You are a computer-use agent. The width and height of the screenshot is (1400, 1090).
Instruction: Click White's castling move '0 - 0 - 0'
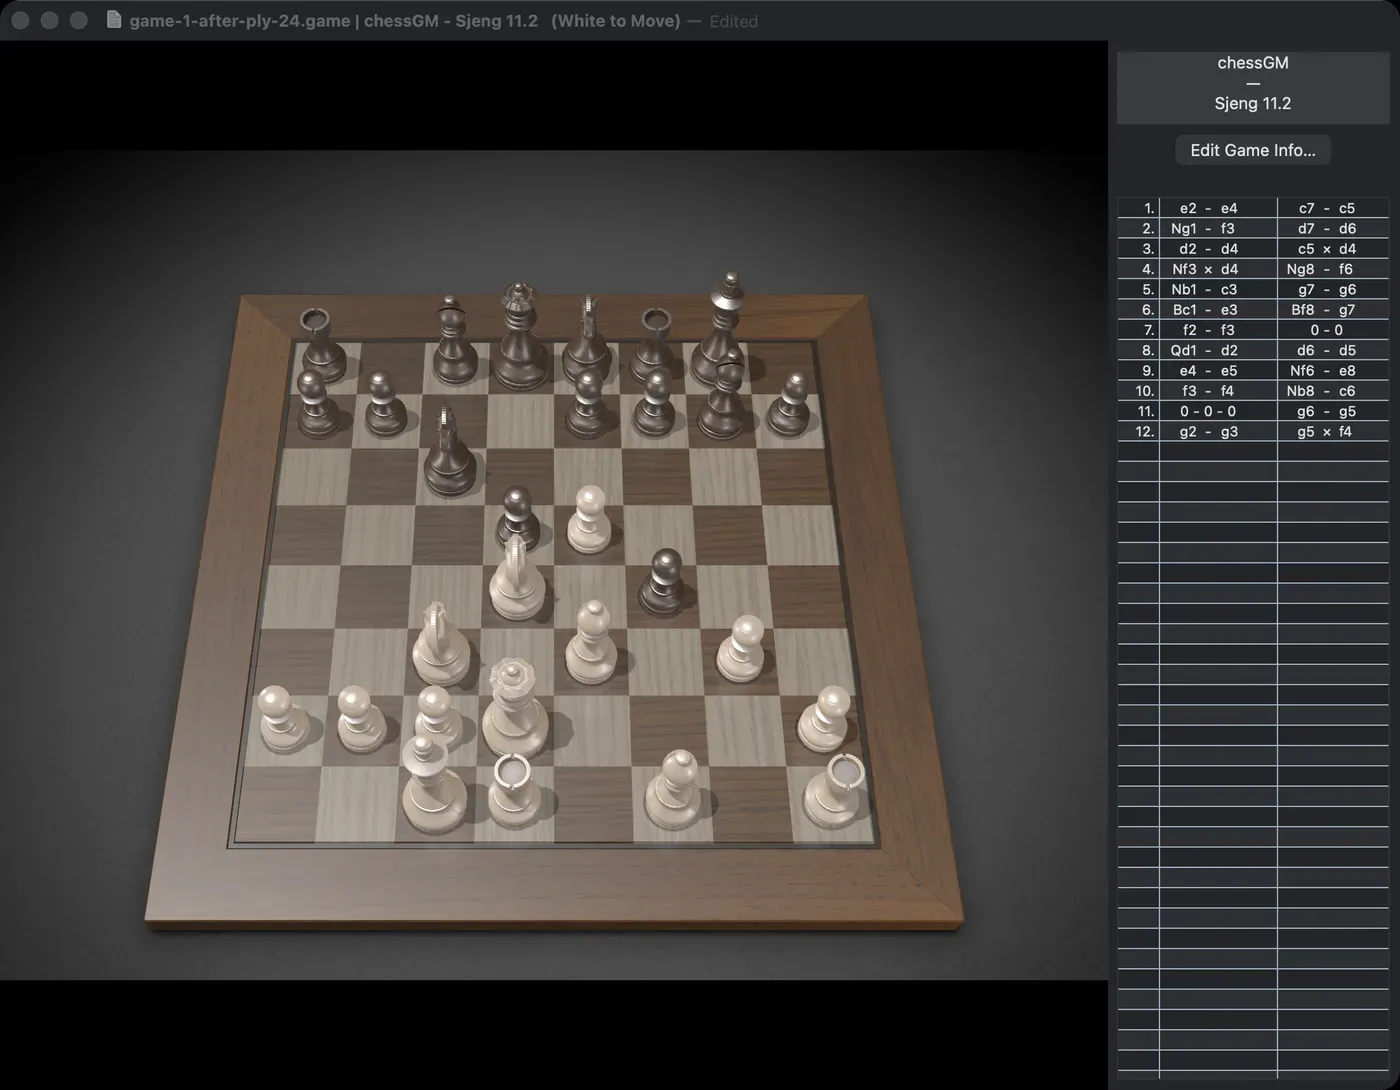pyautogui.click(x=1208, y=411)
